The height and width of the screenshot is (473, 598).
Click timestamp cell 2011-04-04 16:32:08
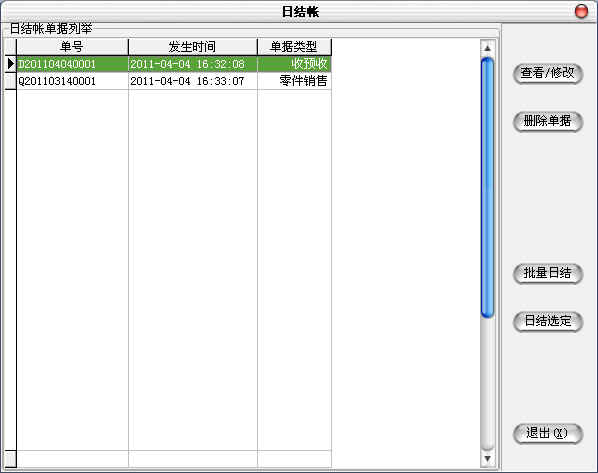coord(193,64)
